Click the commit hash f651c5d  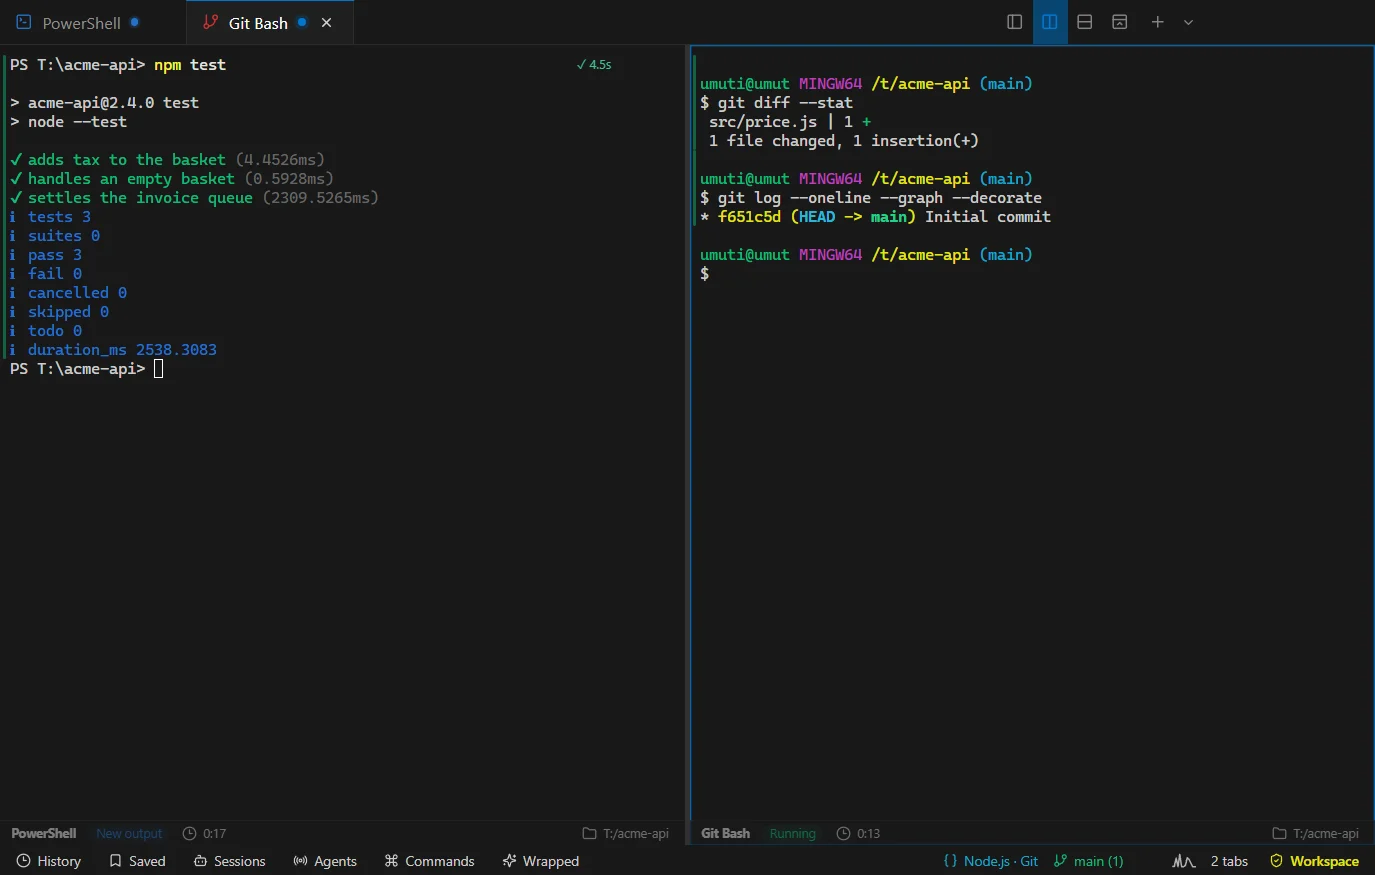[x=749, y=217]
